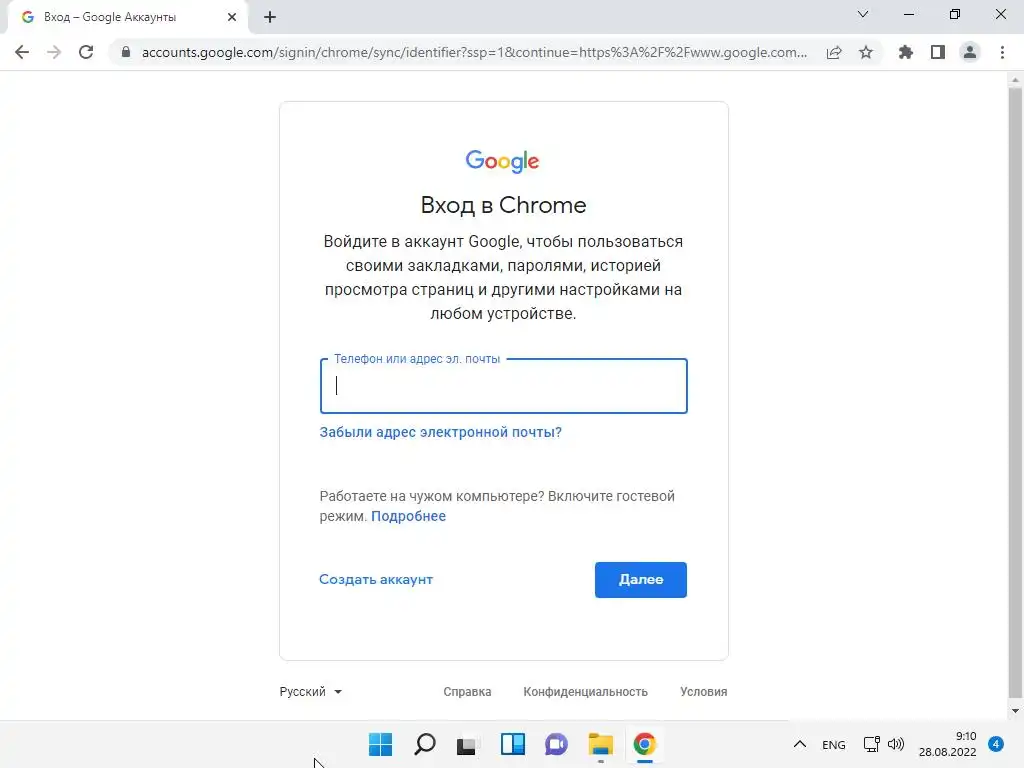Click 'Создать аккаунт' link
Viewport: 1024px width, 768px height.
coord(376,579)
